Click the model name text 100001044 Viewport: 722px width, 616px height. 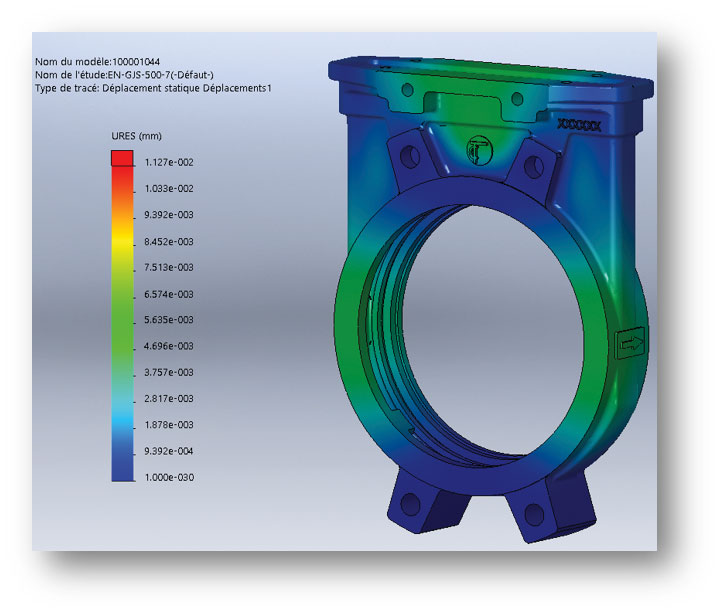point(136,62)
